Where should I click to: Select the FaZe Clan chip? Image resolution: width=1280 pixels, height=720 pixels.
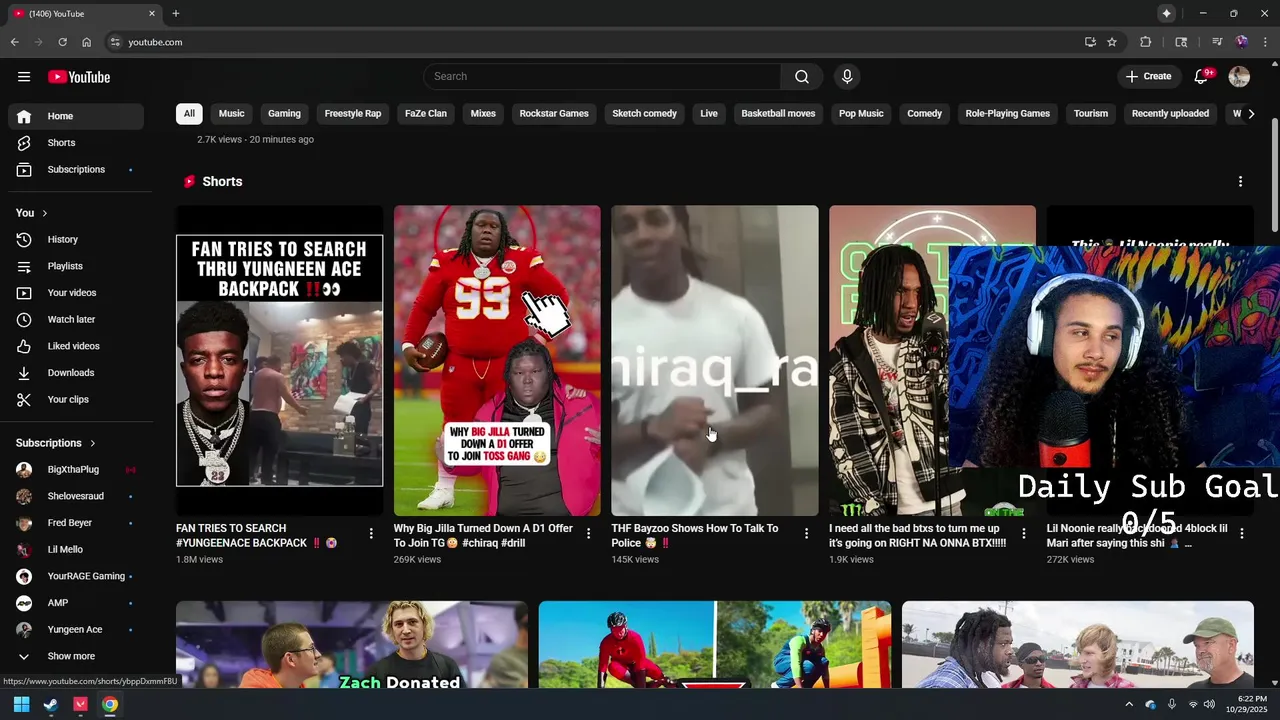[426, 114]
